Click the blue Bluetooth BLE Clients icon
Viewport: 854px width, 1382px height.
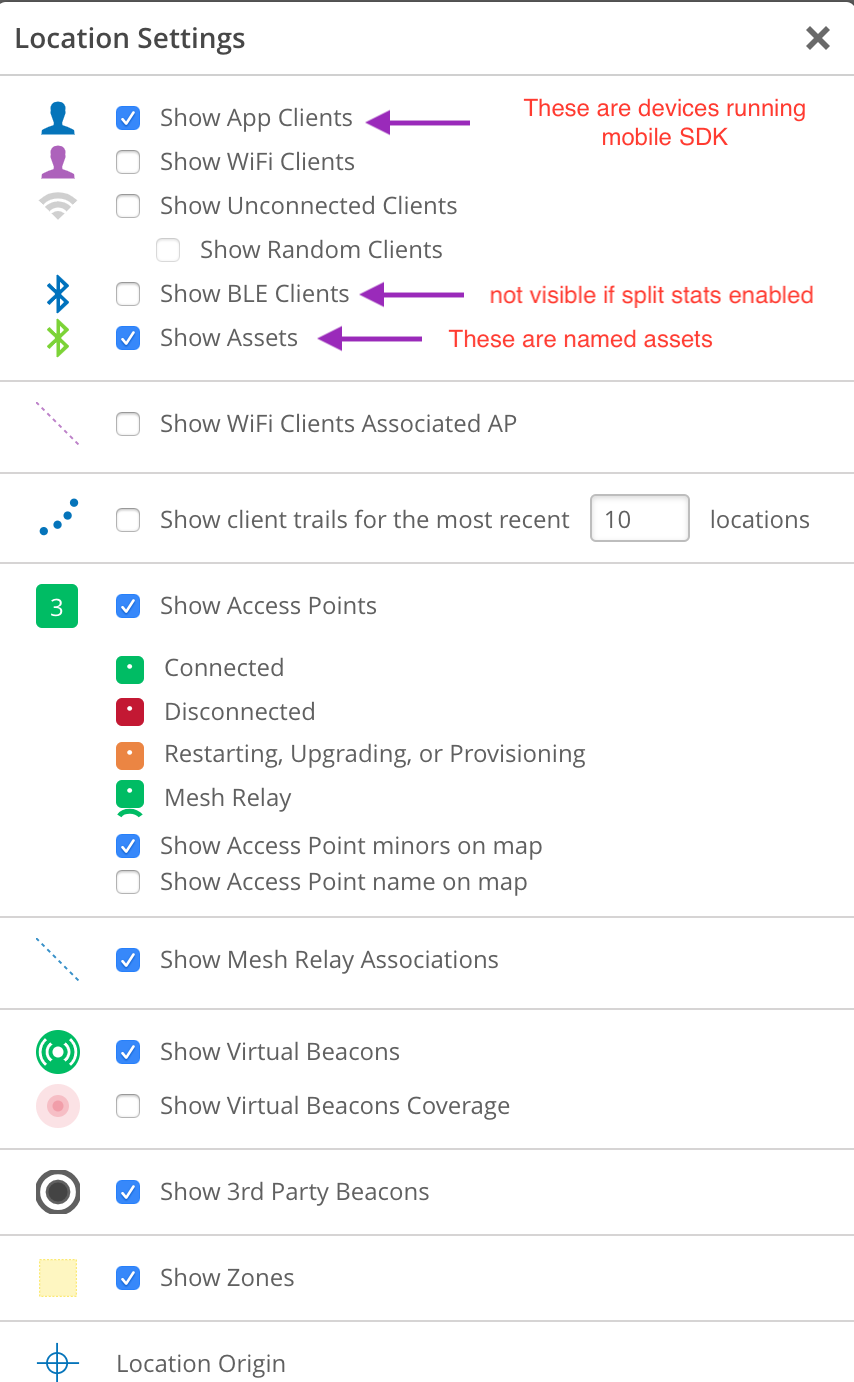tap(58, 294)
